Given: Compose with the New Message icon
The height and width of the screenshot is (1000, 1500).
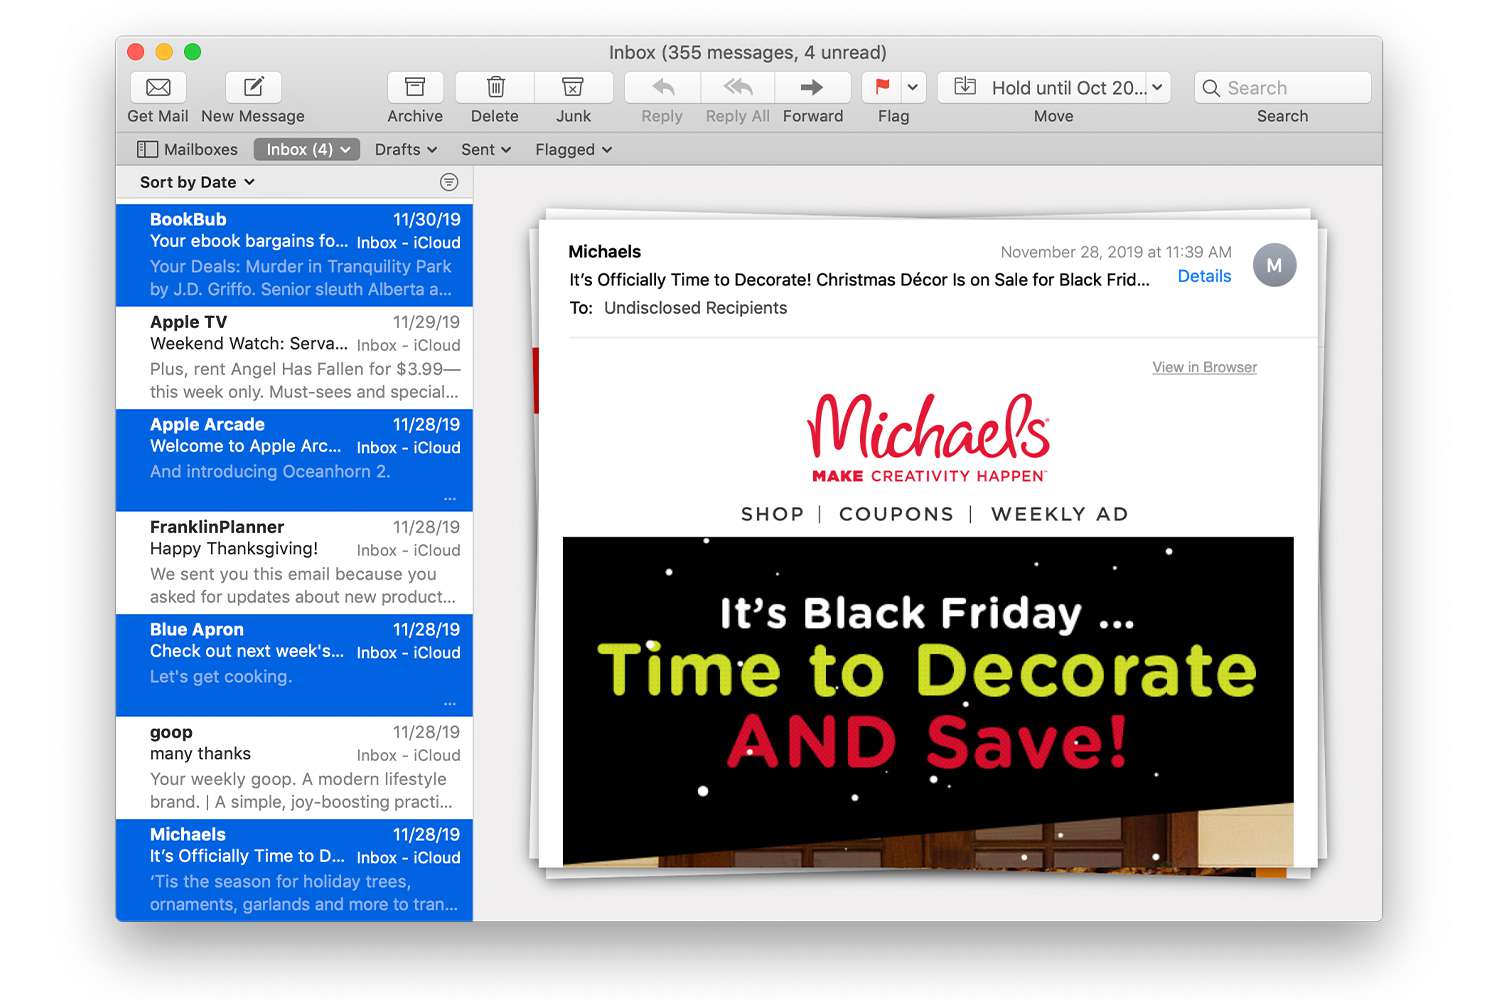Looking at the screenshot, I should point(253,87).
